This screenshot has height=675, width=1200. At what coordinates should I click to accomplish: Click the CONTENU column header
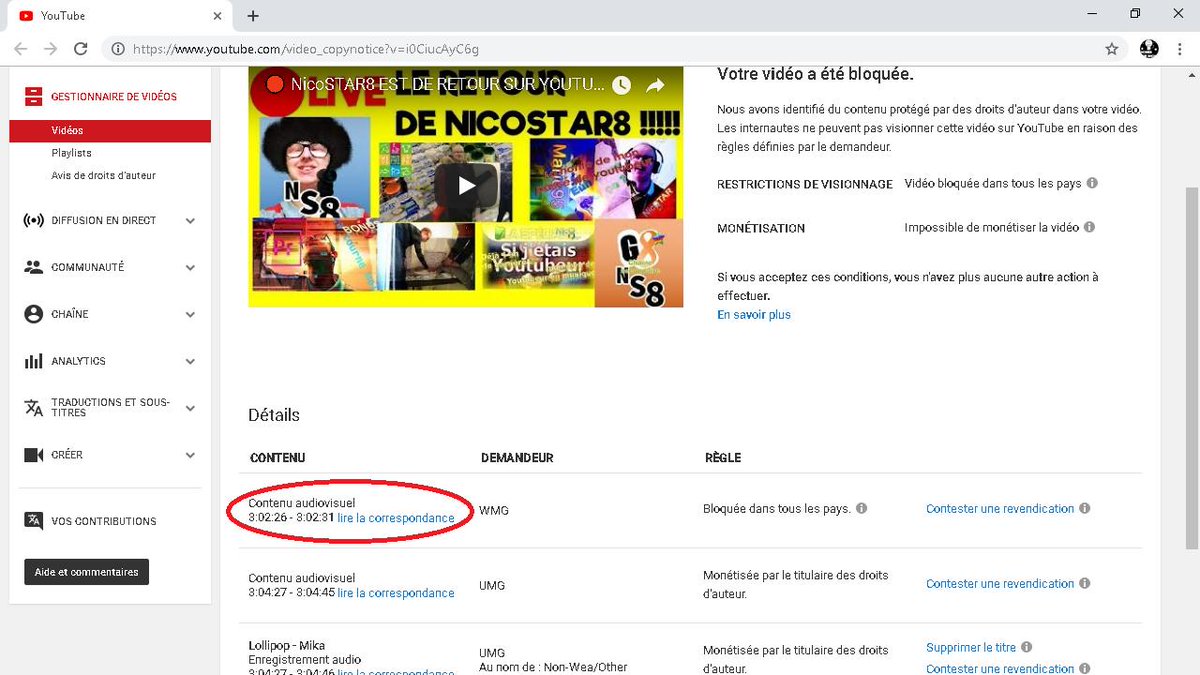tap(277, 458)
